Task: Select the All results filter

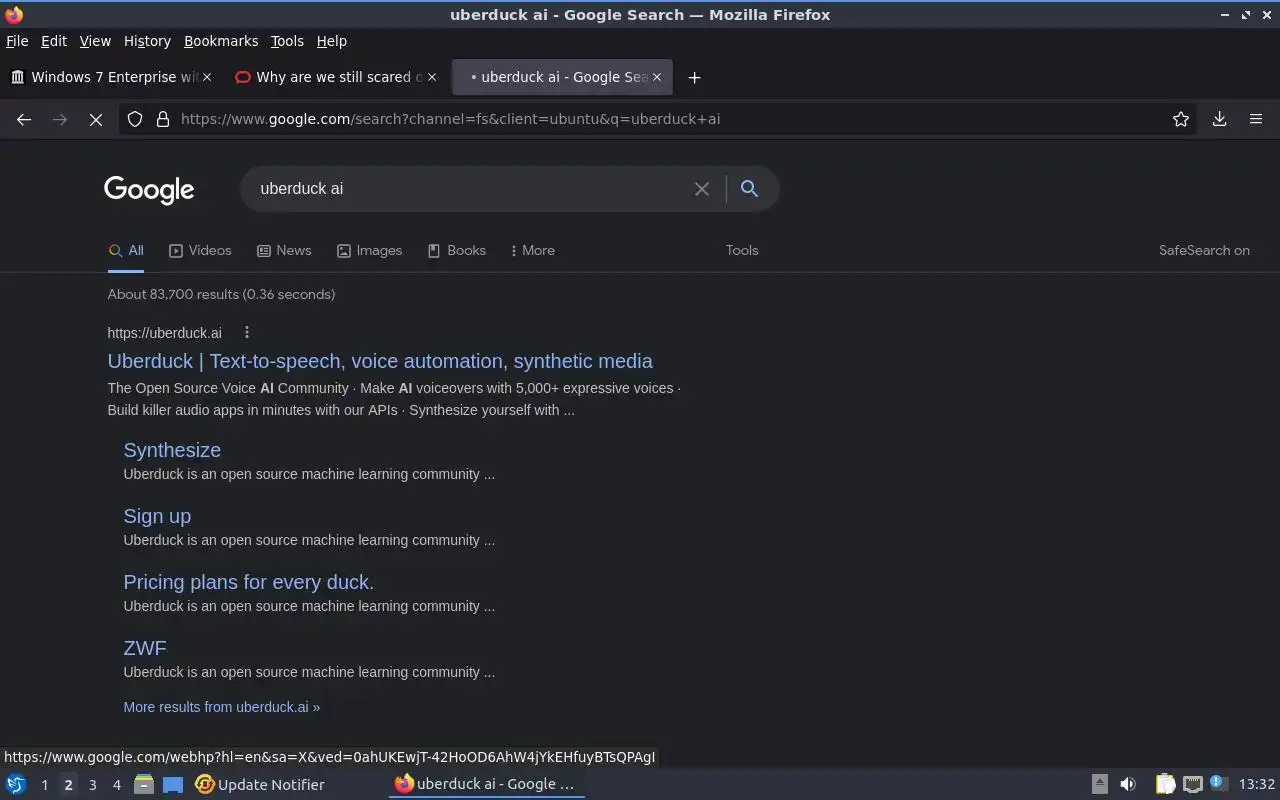Action: tap(126, 251)
